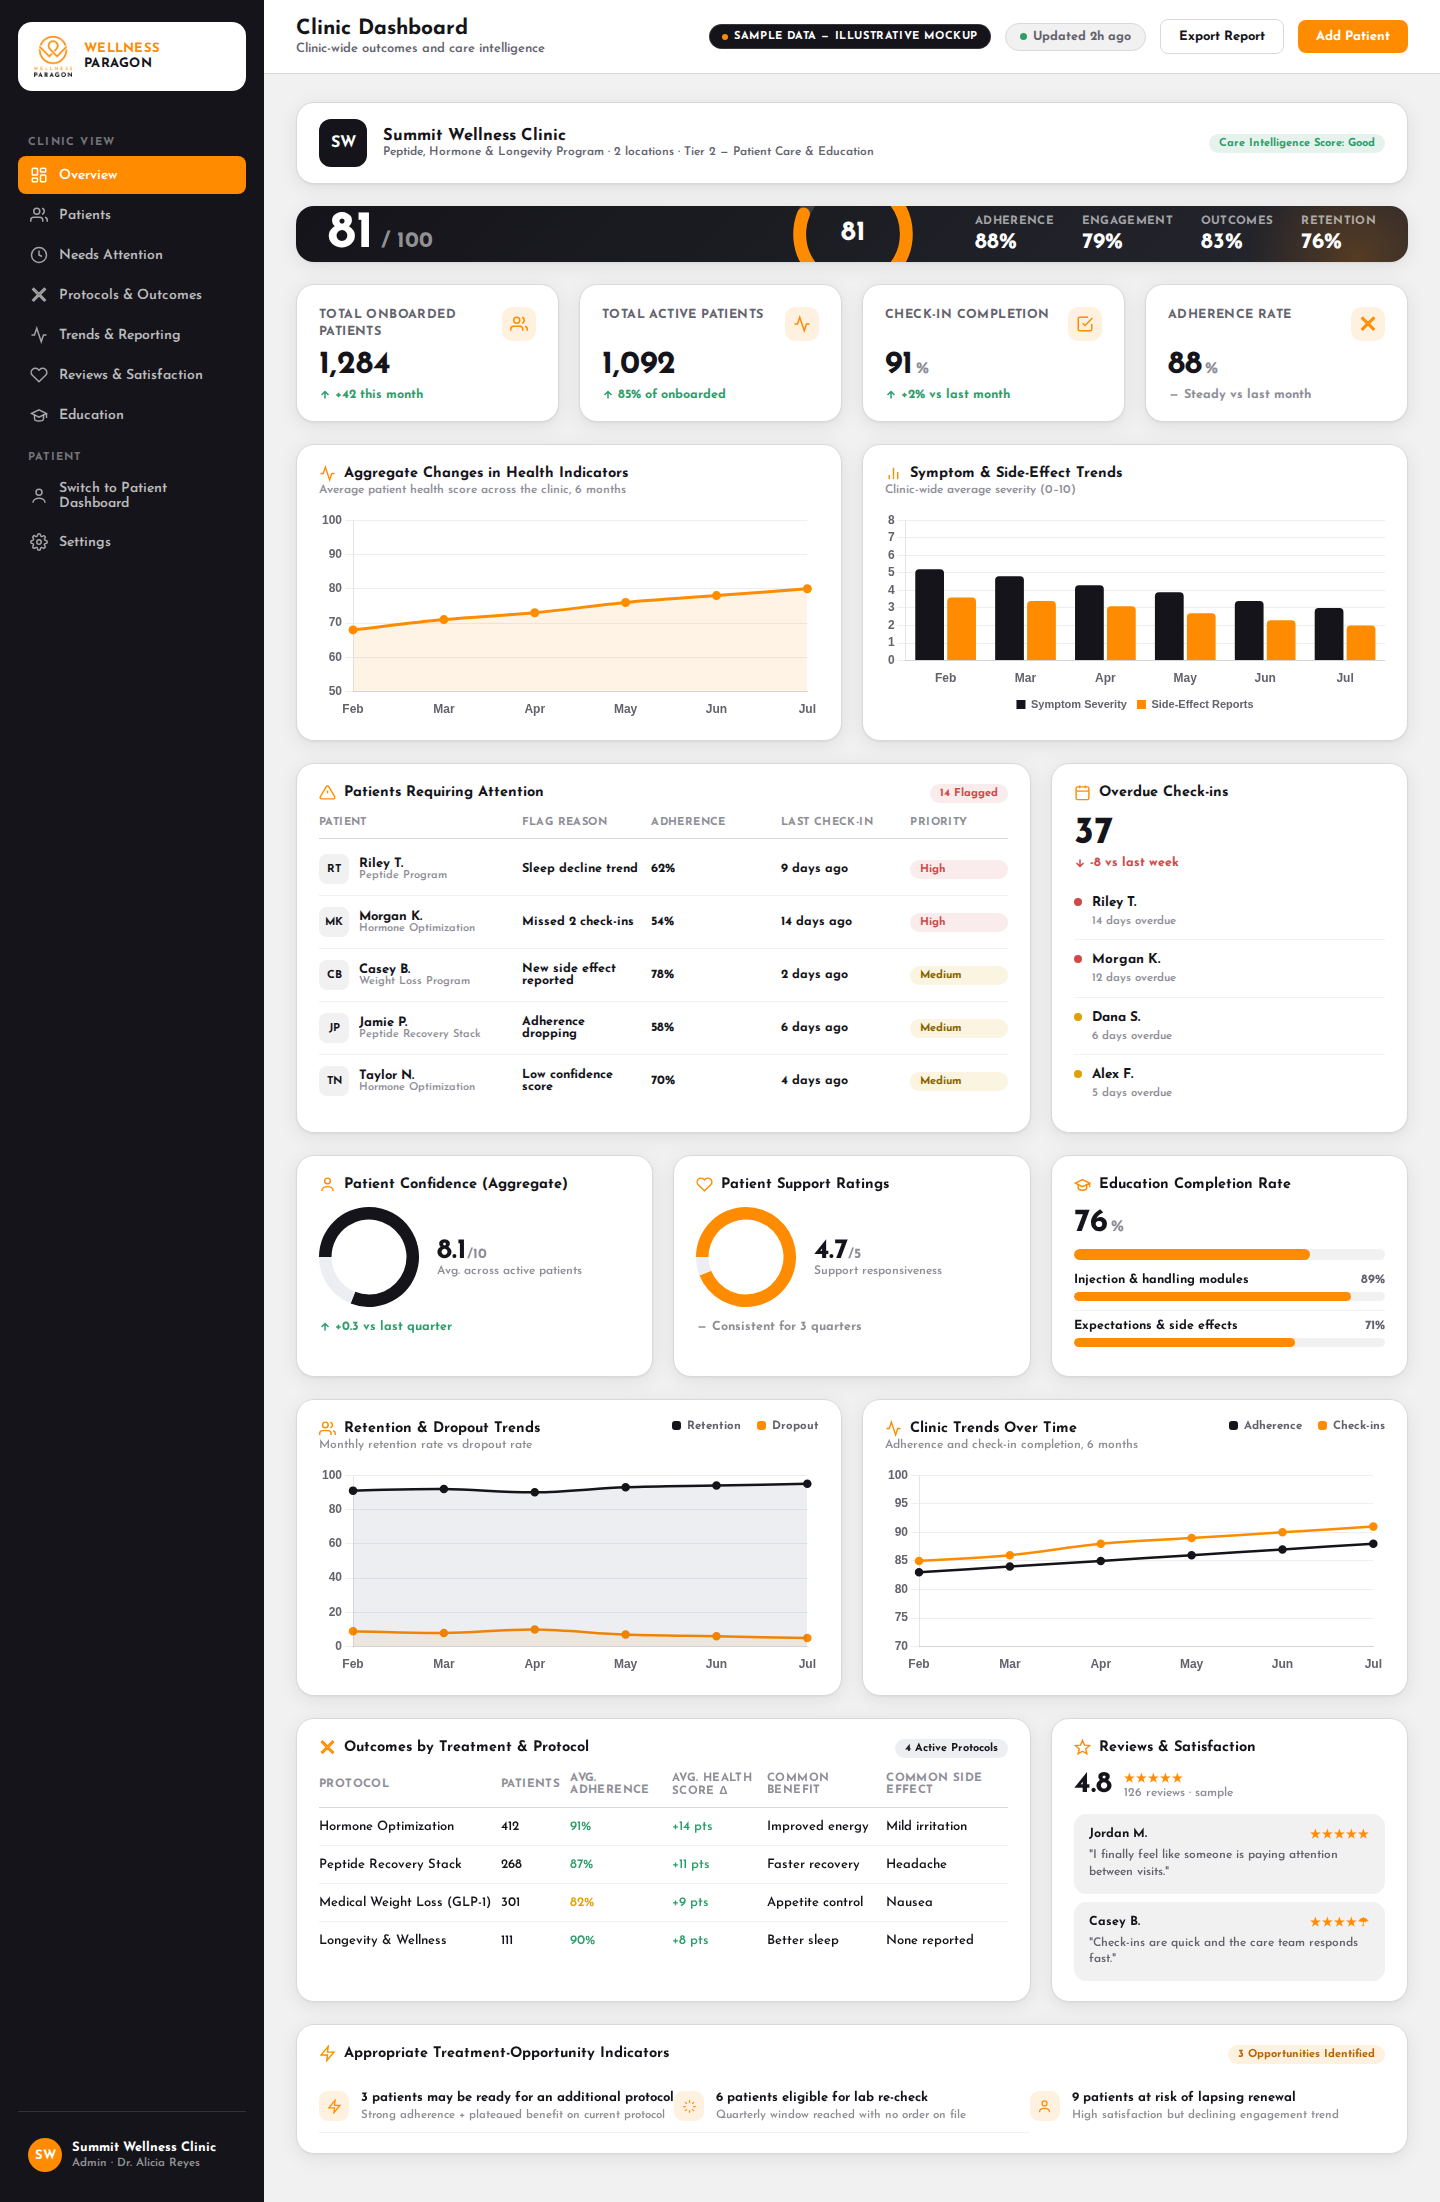Click the Symptom & Side-Effect Trends bar chart icon
The image size is (1440, 2202).
tap(893, 473)
